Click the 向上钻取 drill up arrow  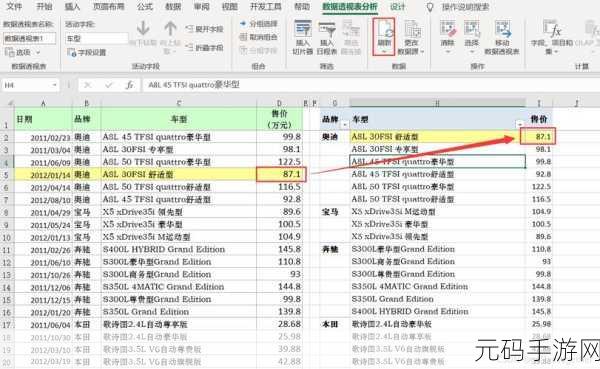coord(170,29)
